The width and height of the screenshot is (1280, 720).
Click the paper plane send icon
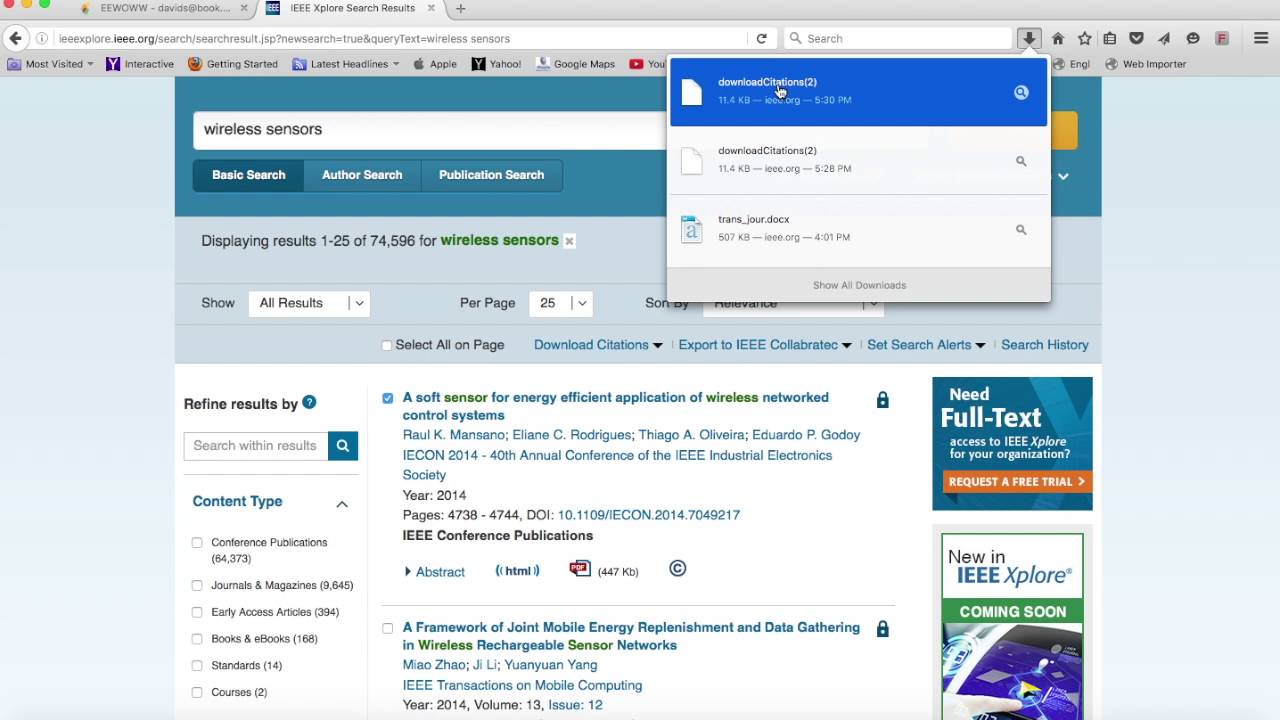coord(1164,38)
